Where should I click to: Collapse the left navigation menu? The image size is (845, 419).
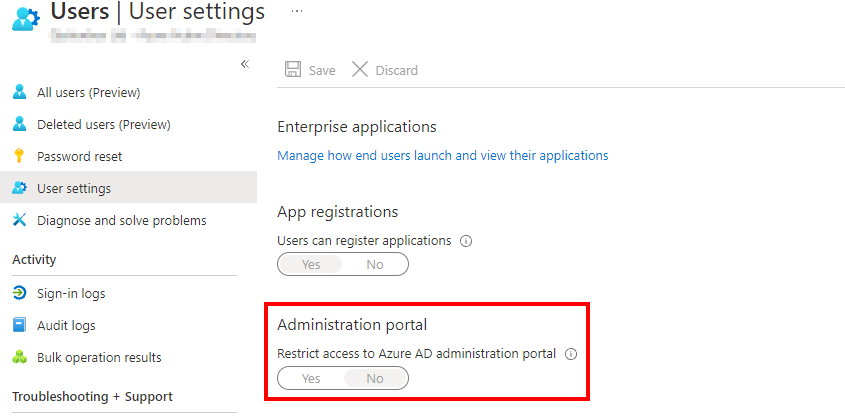244,64
